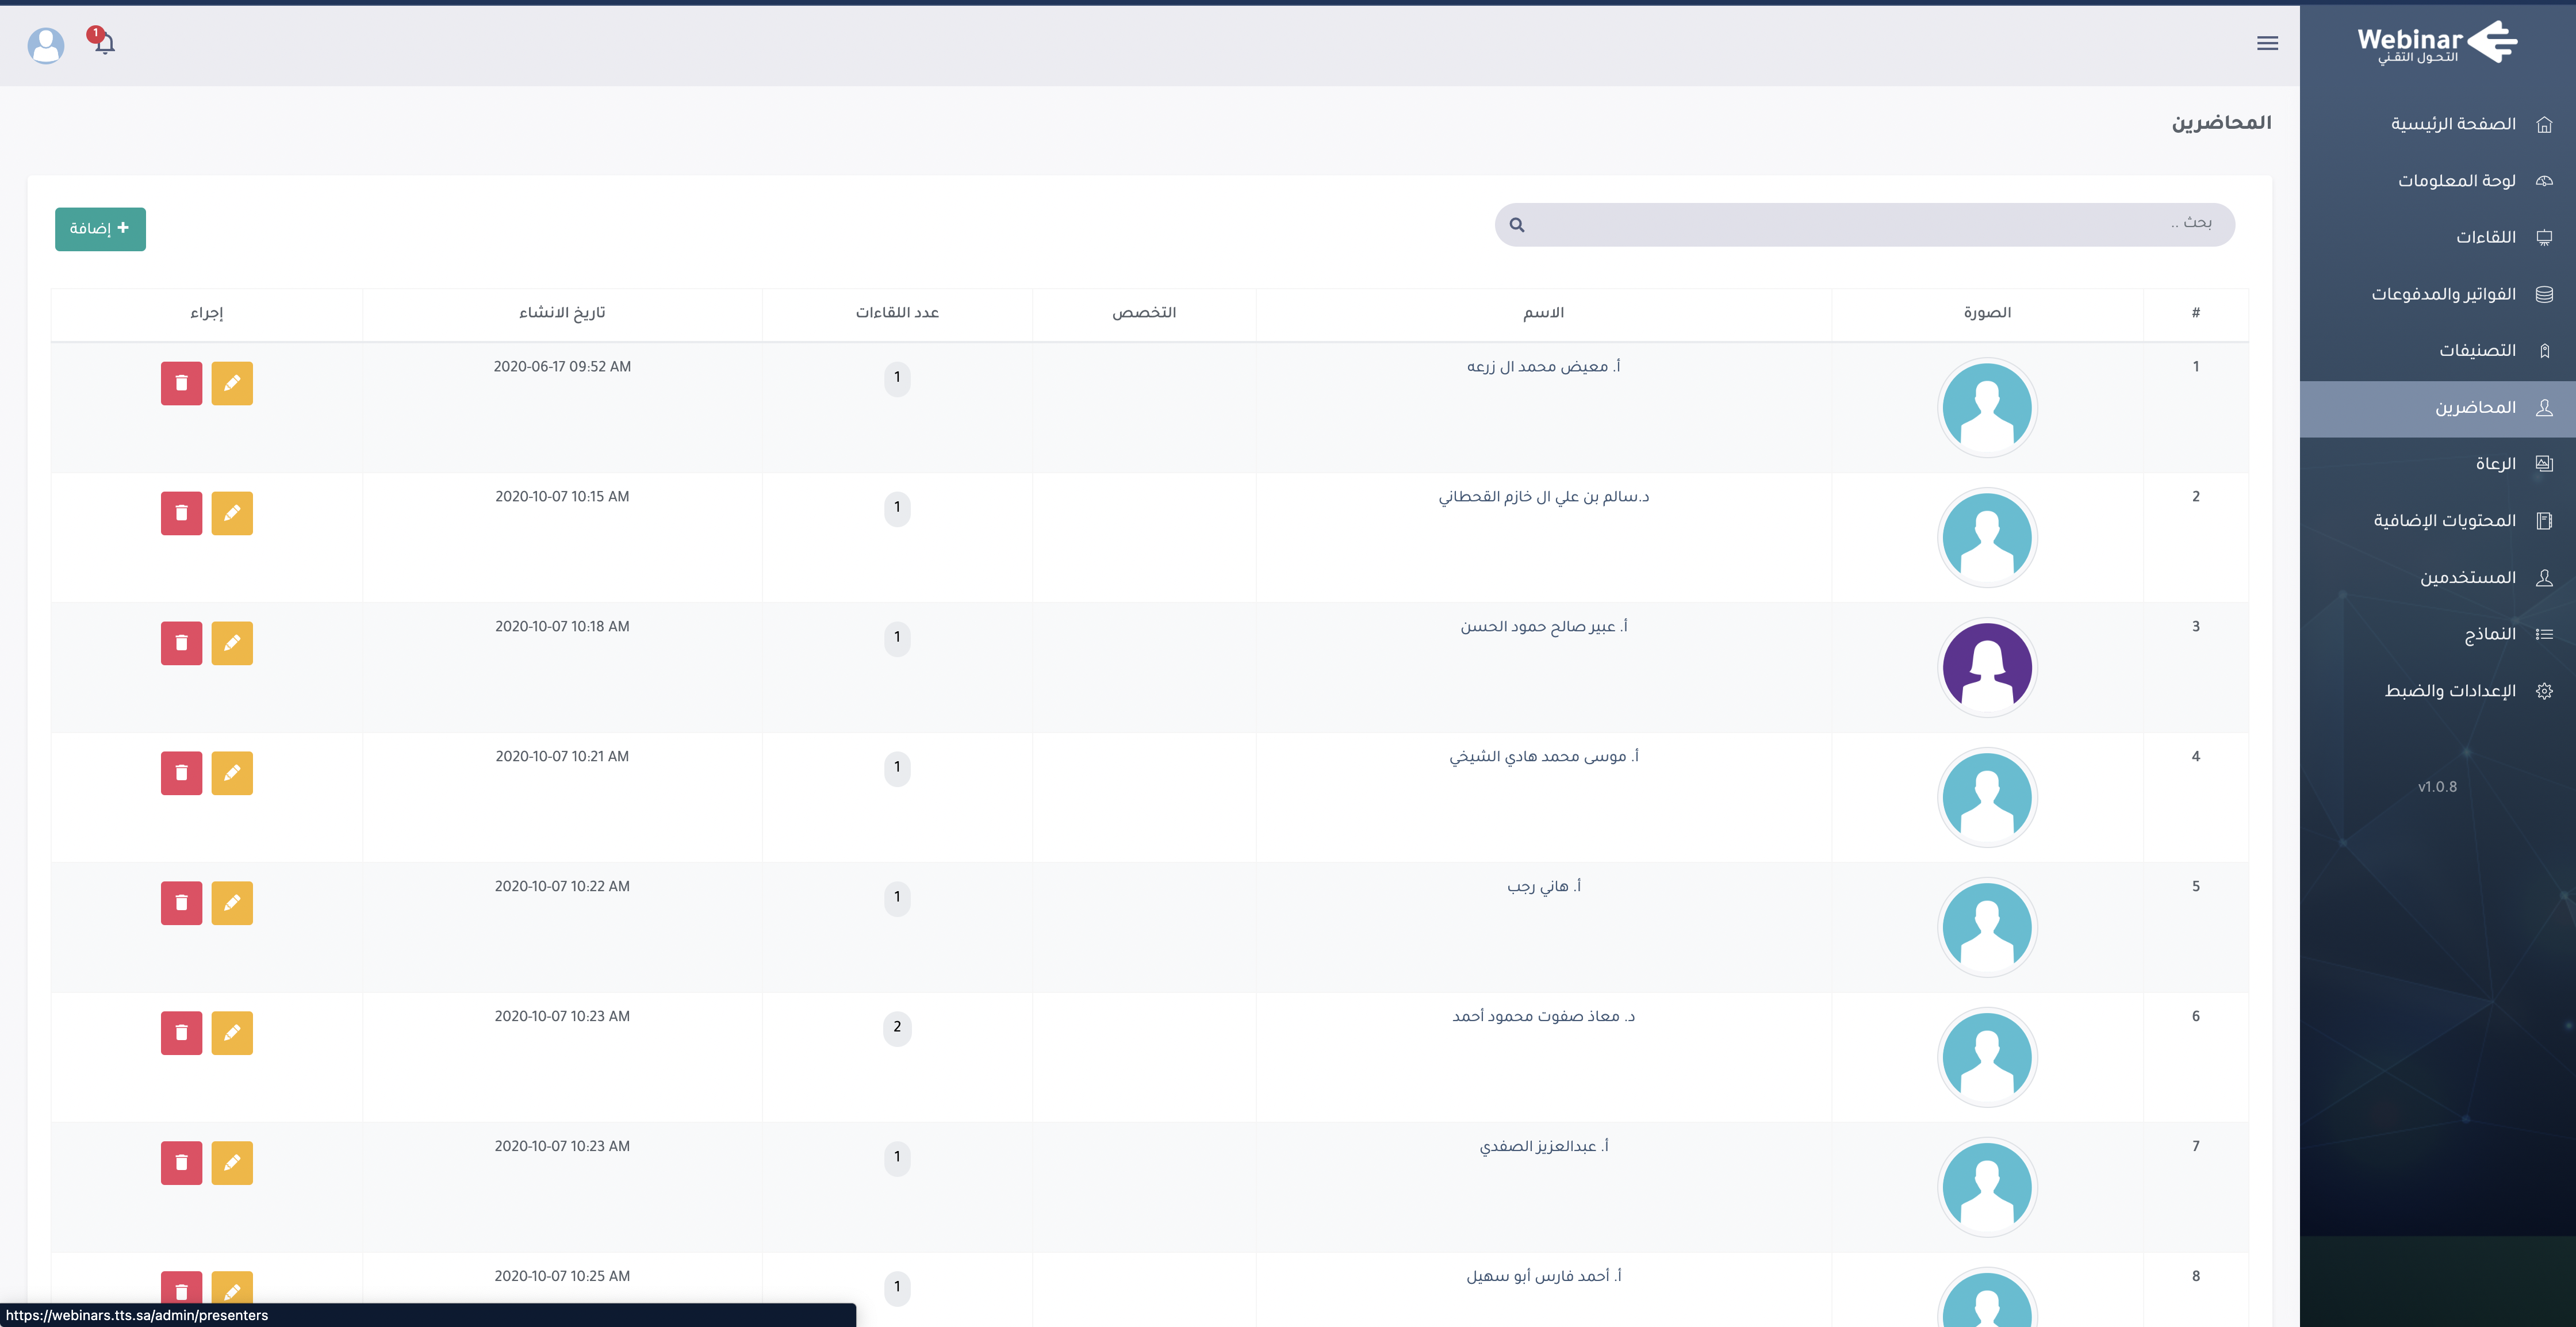Click the avatar of presenter row 1
Screen dimensions: 2576x1327
pyautogui.click(x=1987, y=408)
